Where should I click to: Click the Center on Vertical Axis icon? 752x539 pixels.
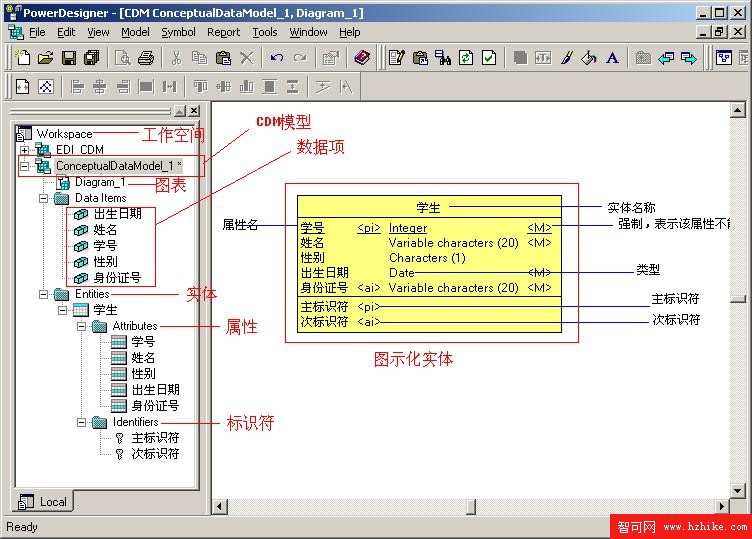click(x=100, y=87)
